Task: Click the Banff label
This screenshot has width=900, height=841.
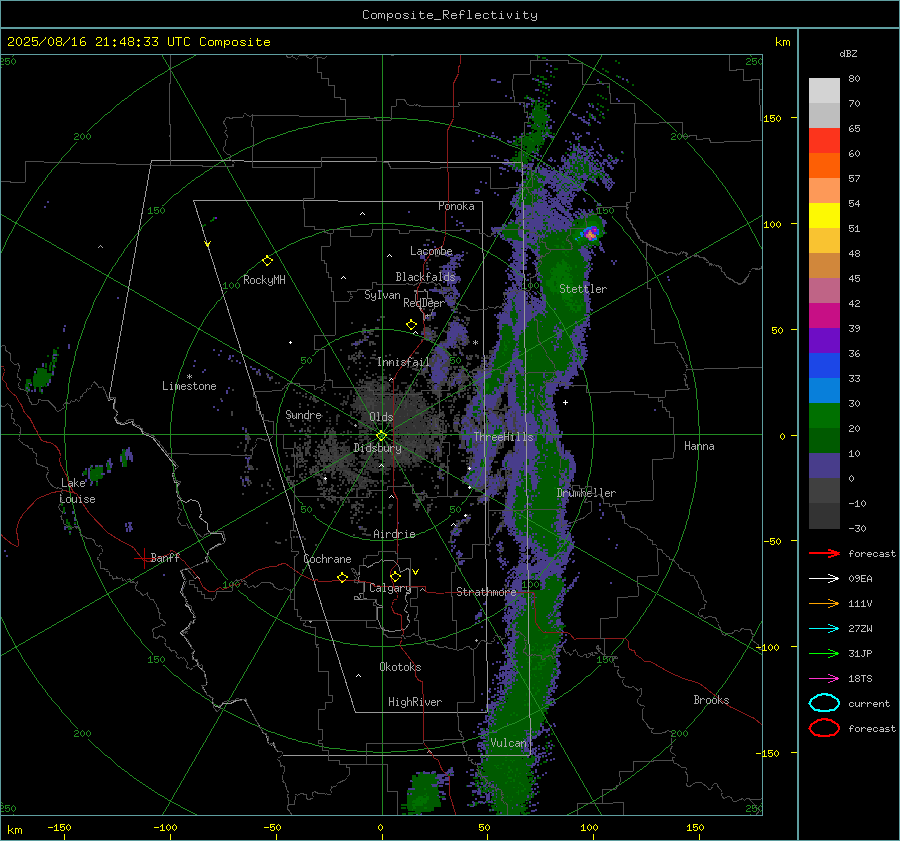Action: click(x=165, y=557)
